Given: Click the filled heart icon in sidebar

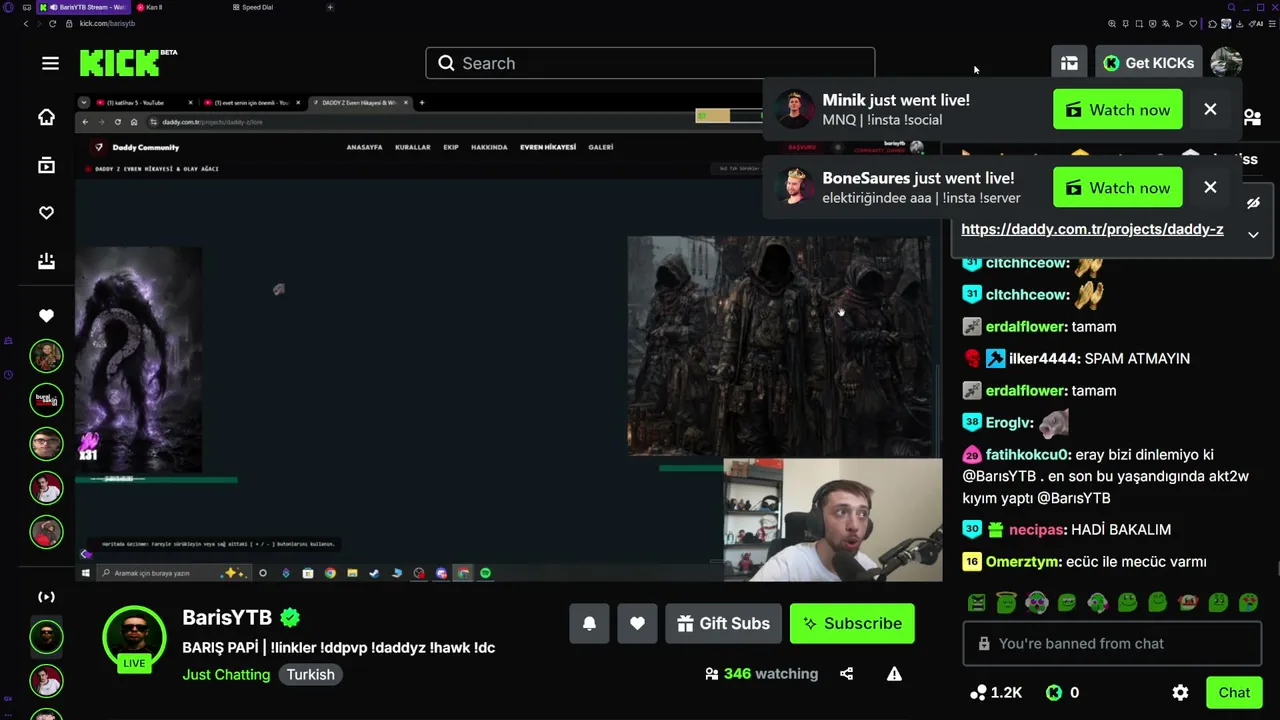Looking at the screenshot, I should pyautogui.click(x=46, y=316).
